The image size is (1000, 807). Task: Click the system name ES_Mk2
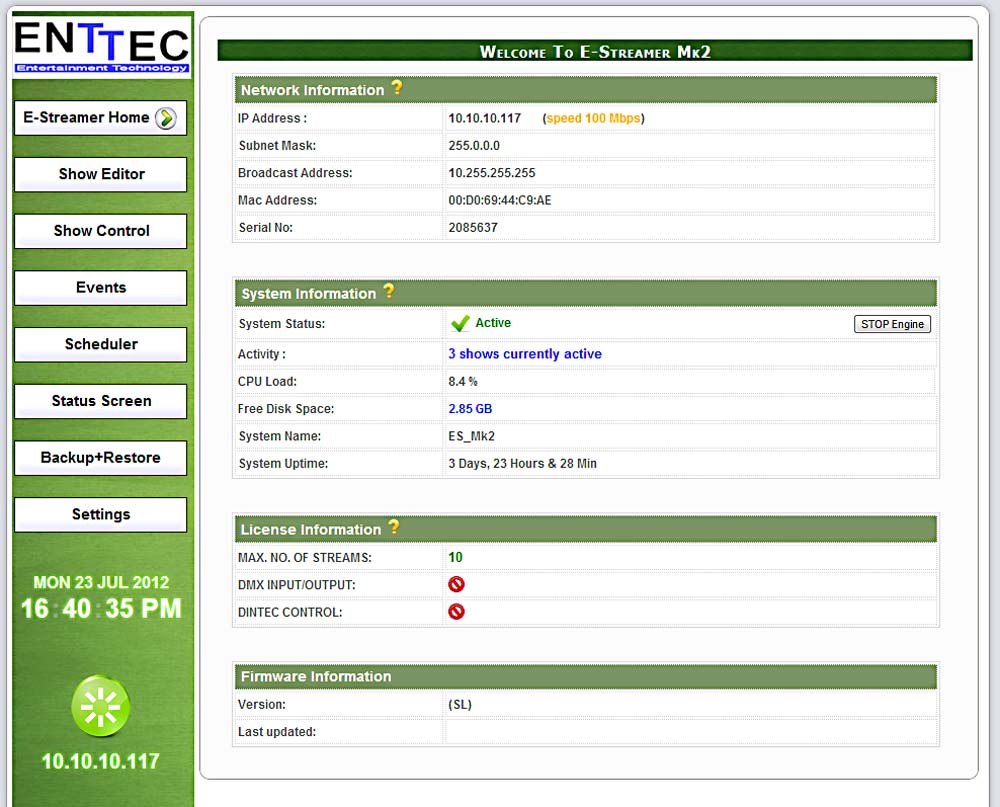click(471, 436)
